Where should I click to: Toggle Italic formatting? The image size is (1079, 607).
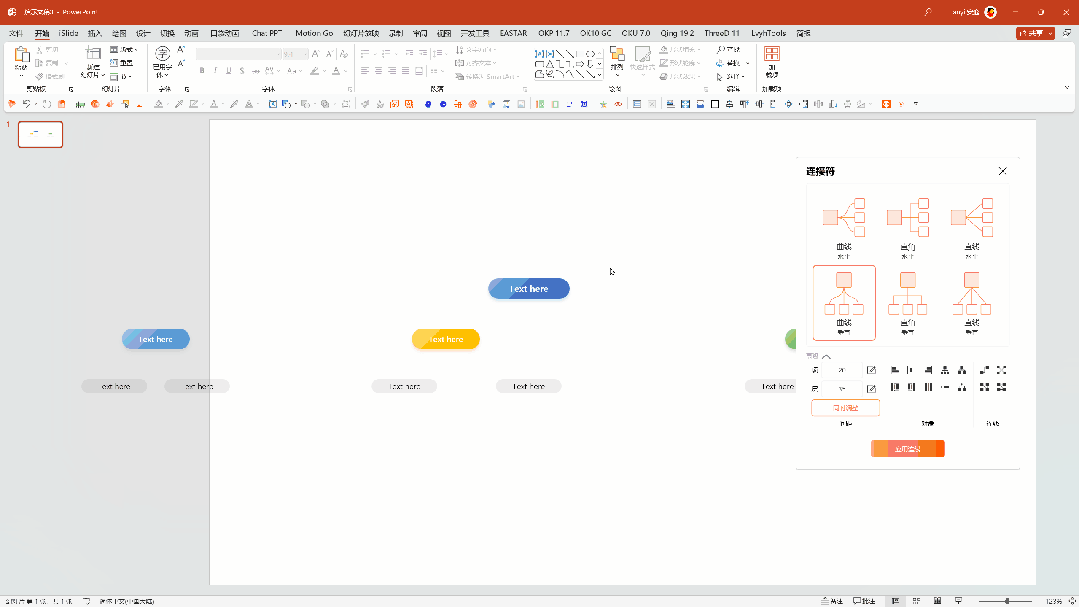tap(215, 70)
